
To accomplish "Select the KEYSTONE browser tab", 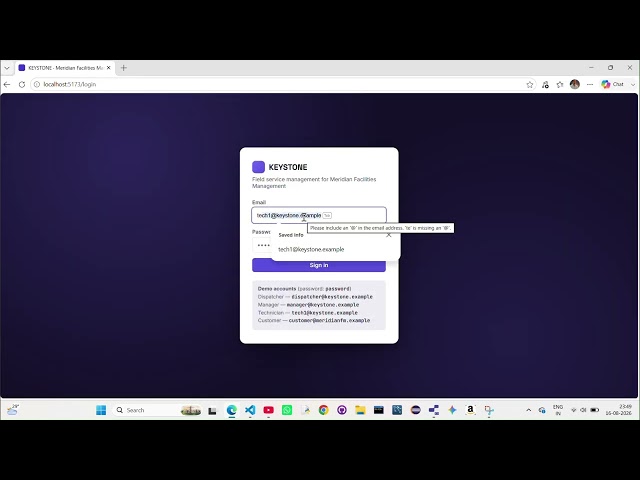I will pyautogui.click(x=65, y=68).
